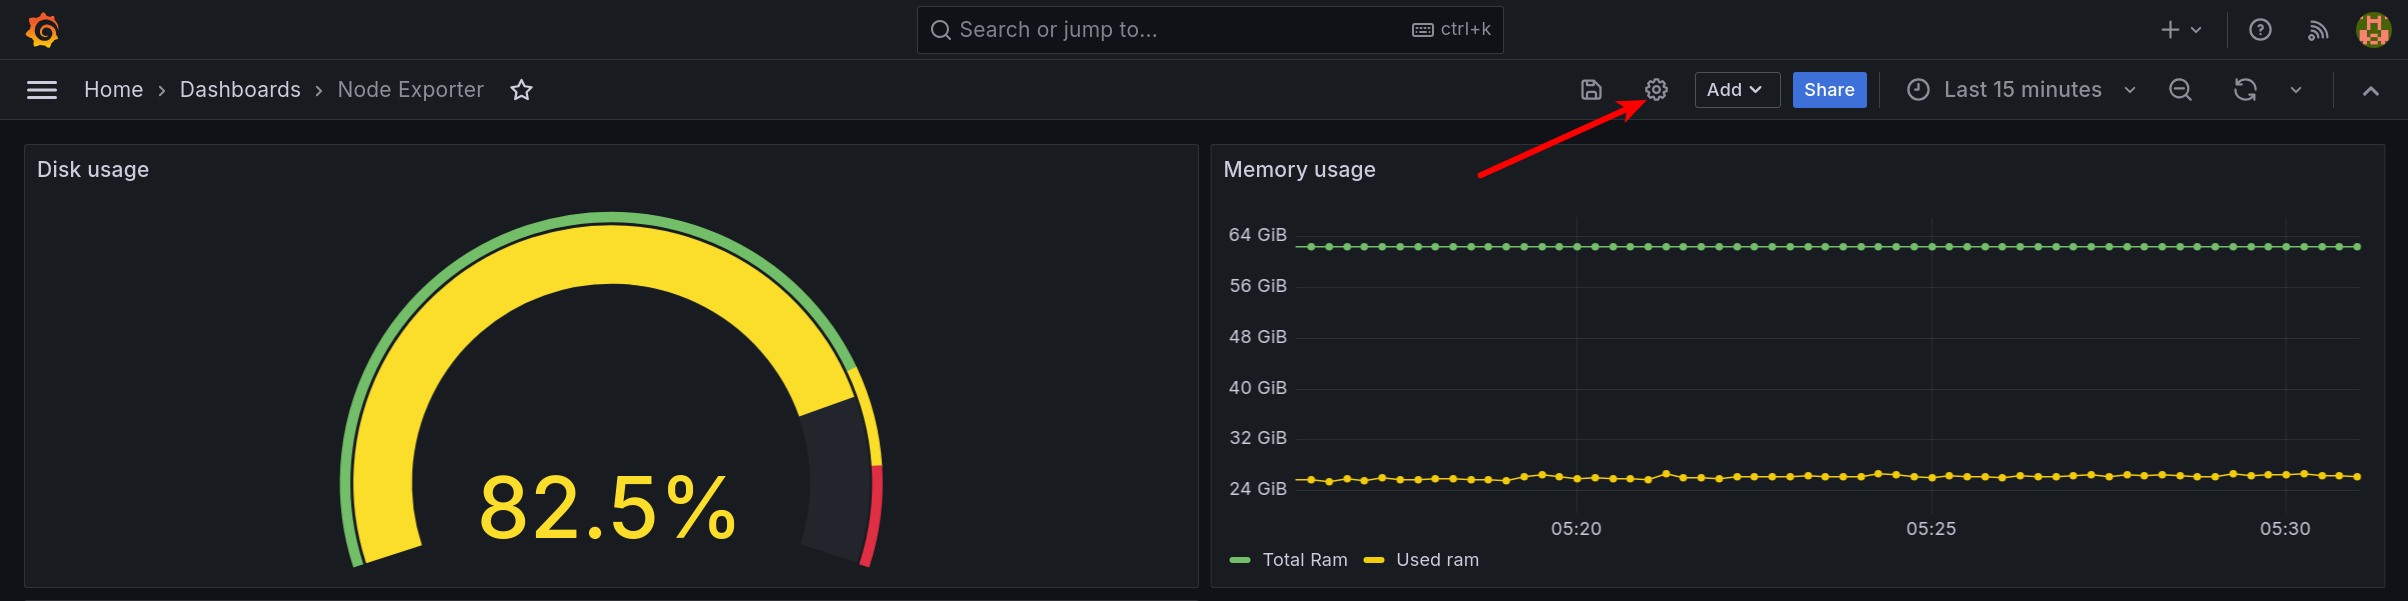Collapse the top toolbar with the chevron
Image resolution: width=2408 pixels, height=601 pixels.
[x=2370, y=90]
